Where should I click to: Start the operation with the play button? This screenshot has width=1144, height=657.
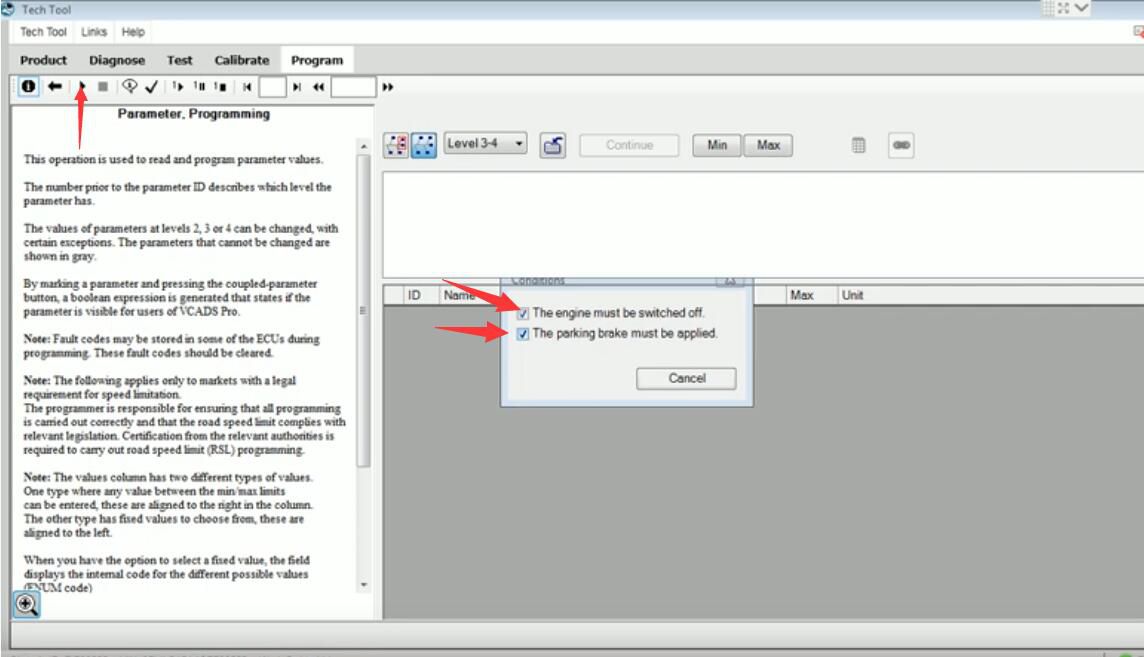click(x=82, y=86)
